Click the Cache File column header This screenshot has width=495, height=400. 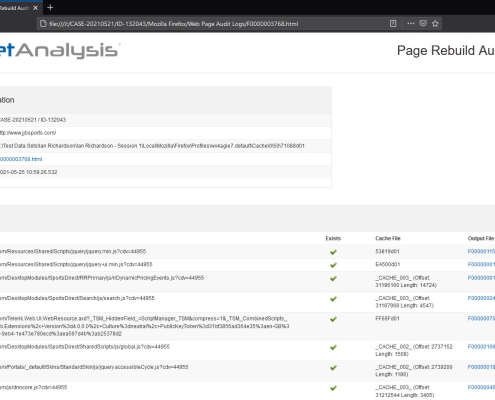(388, 238)
